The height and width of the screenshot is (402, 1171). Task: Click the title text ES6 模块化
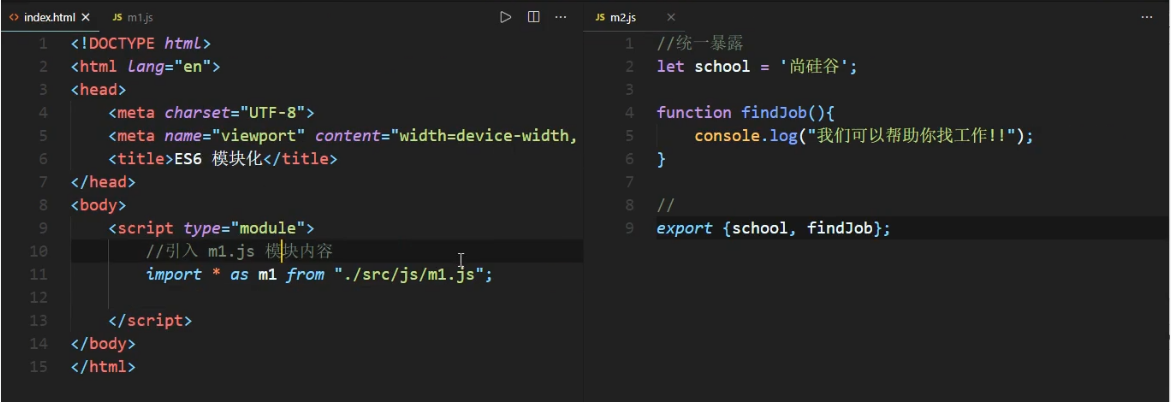(217, 158)
